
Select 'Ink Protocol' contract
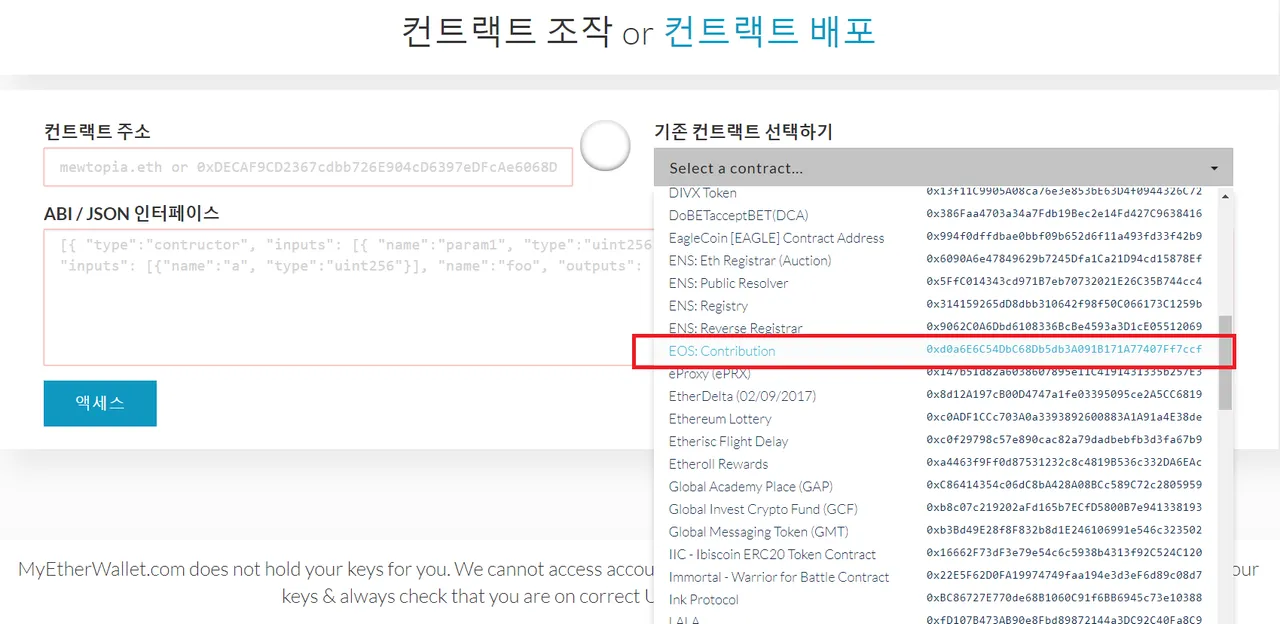[935, 599]
